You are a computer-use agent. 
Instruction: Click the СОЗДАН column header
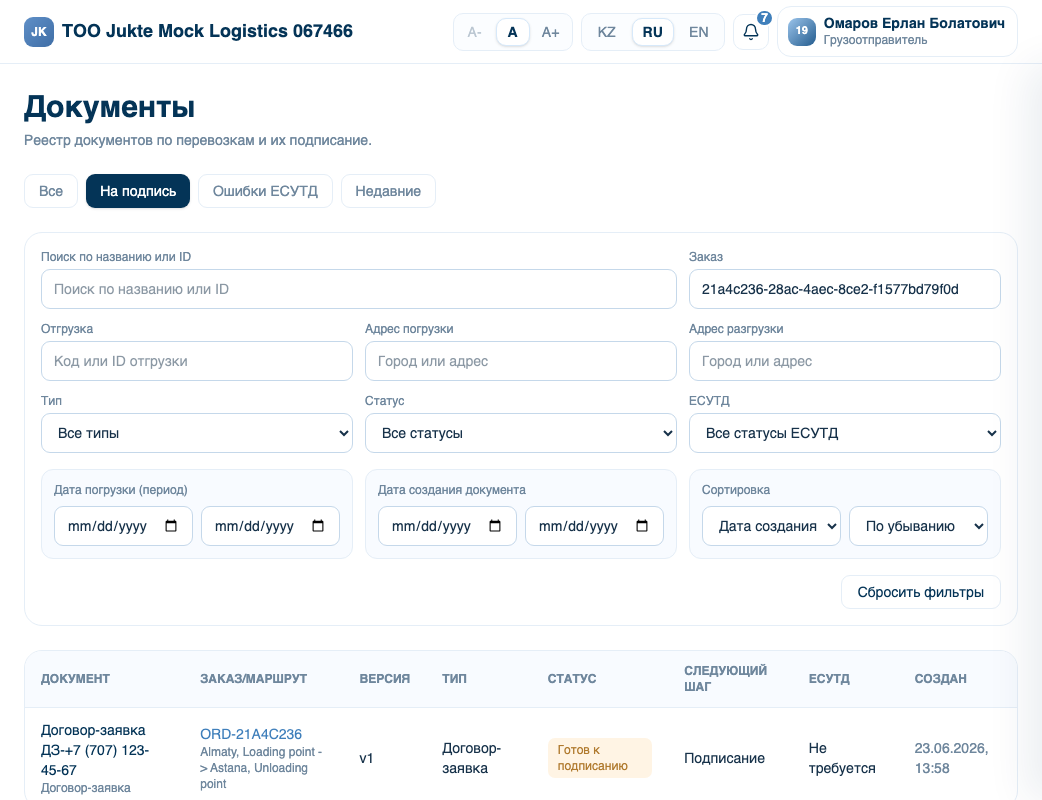[940, 678]
